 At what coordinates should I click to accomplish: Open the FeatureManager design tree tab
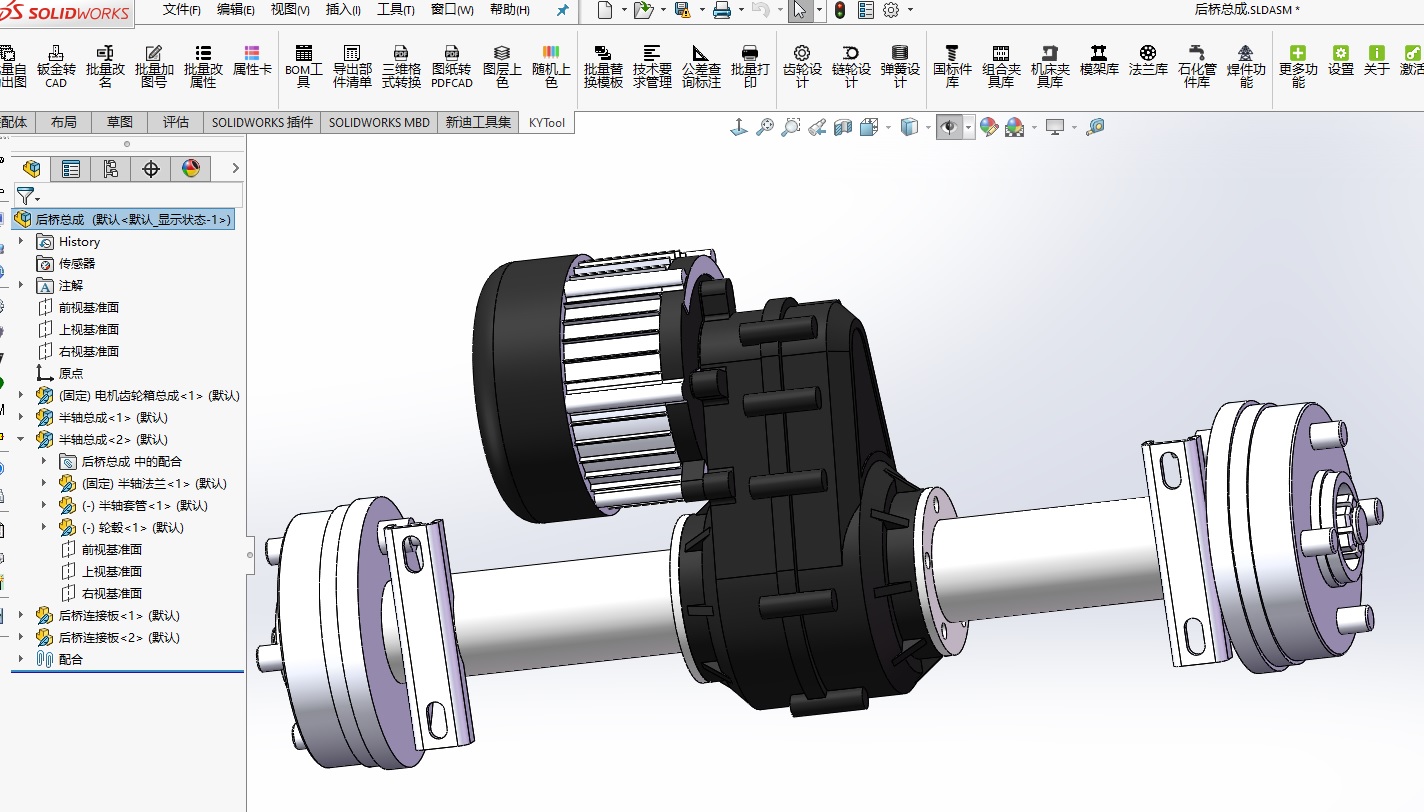coord(32,169)
